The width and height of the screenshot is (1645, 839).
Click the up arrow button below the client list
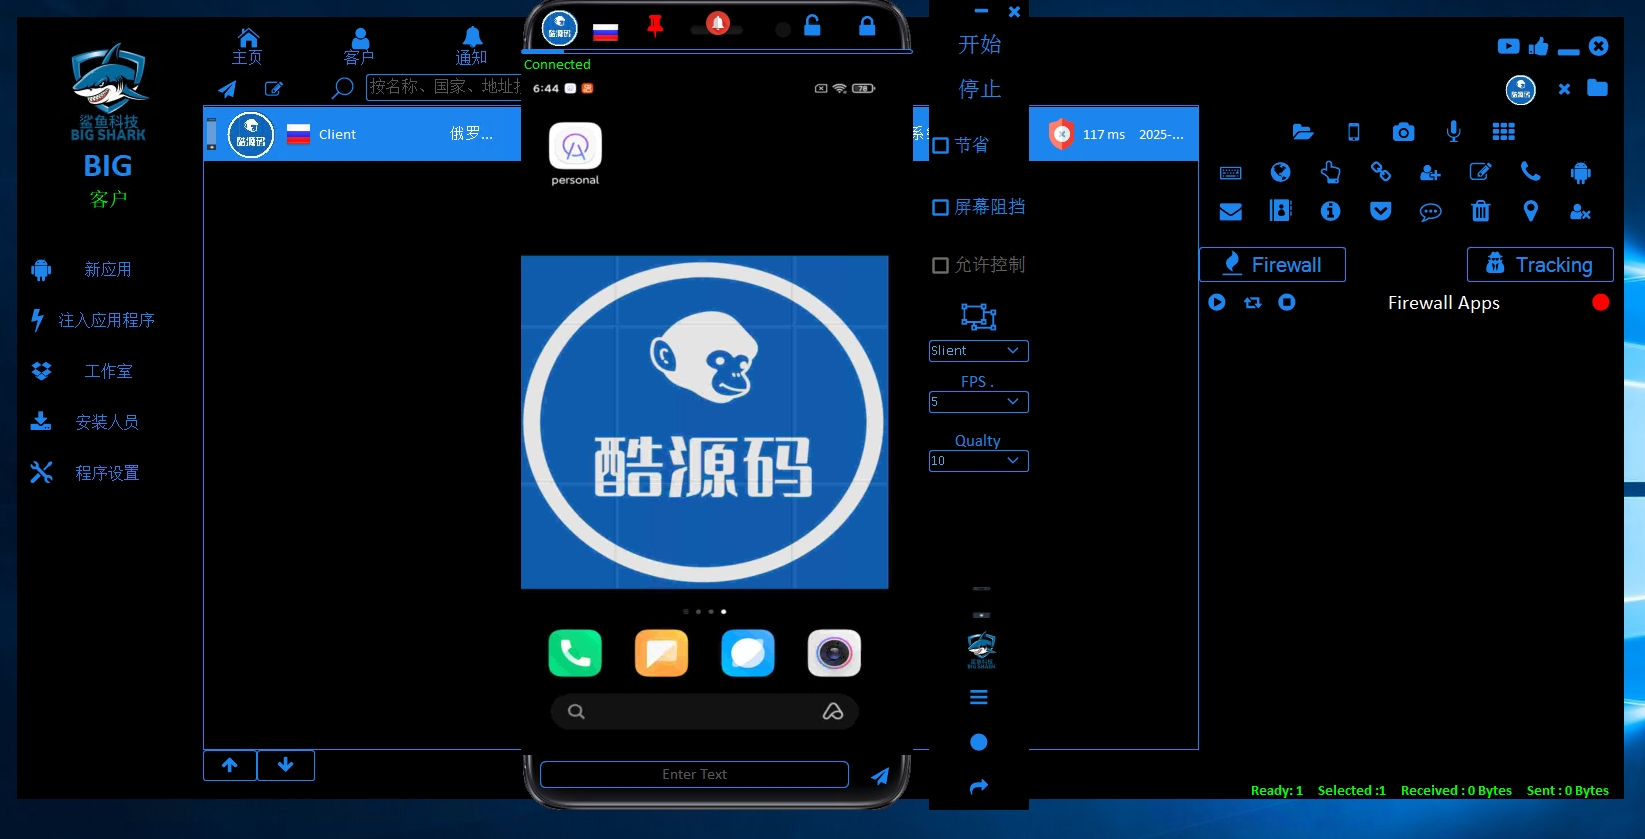(230, 765)
